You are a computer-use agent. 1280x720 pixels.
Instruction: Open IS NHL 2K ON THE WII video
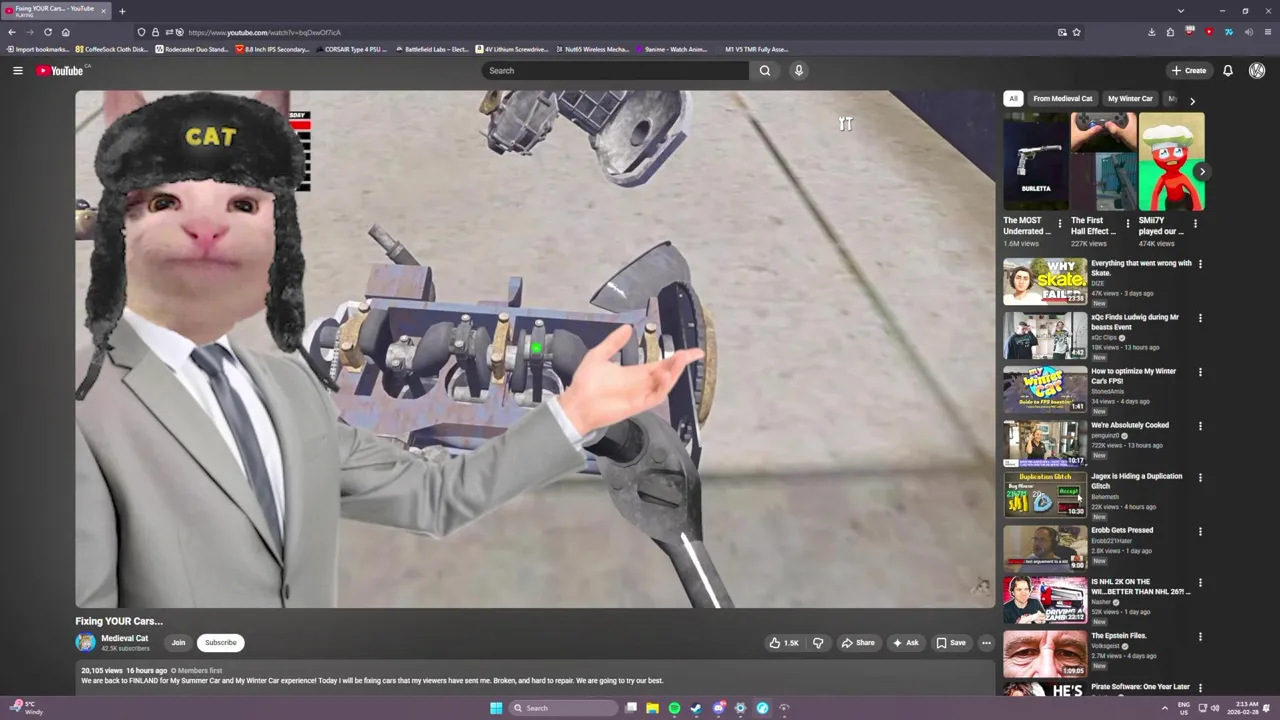coord(1045,600)
